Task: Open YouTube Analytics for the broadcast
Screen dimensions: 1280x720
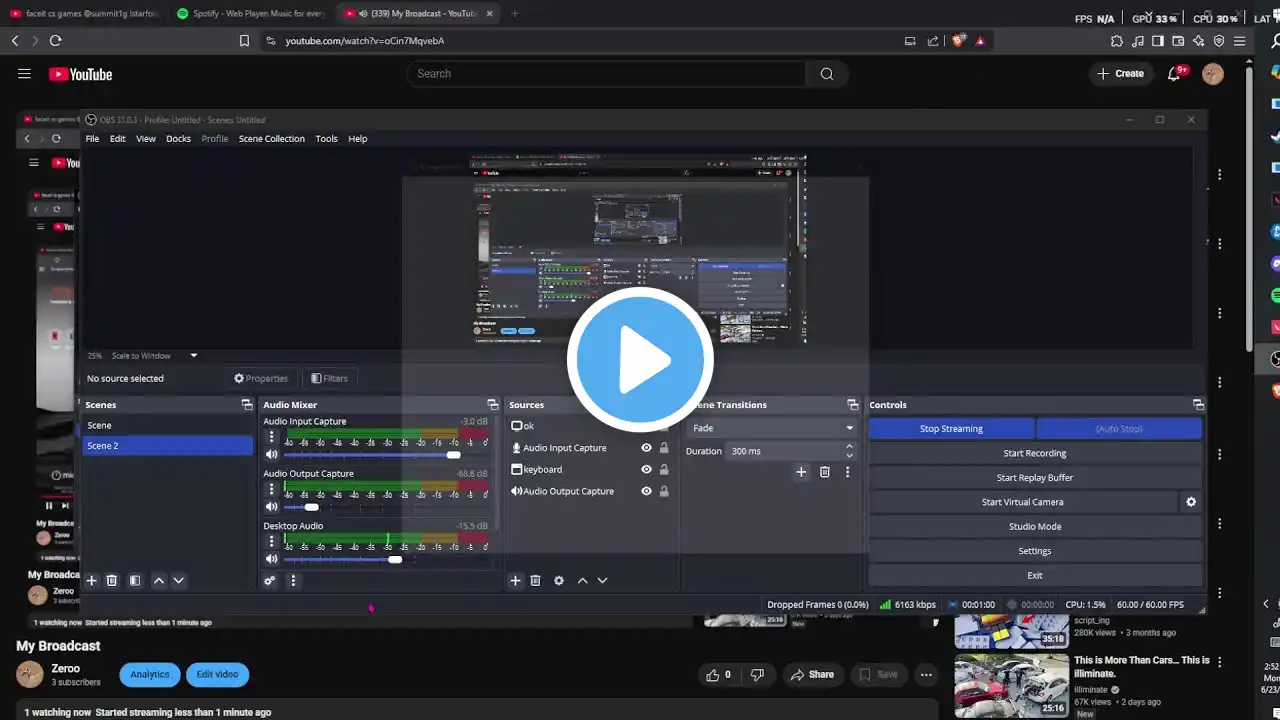Action: (150, 675)
